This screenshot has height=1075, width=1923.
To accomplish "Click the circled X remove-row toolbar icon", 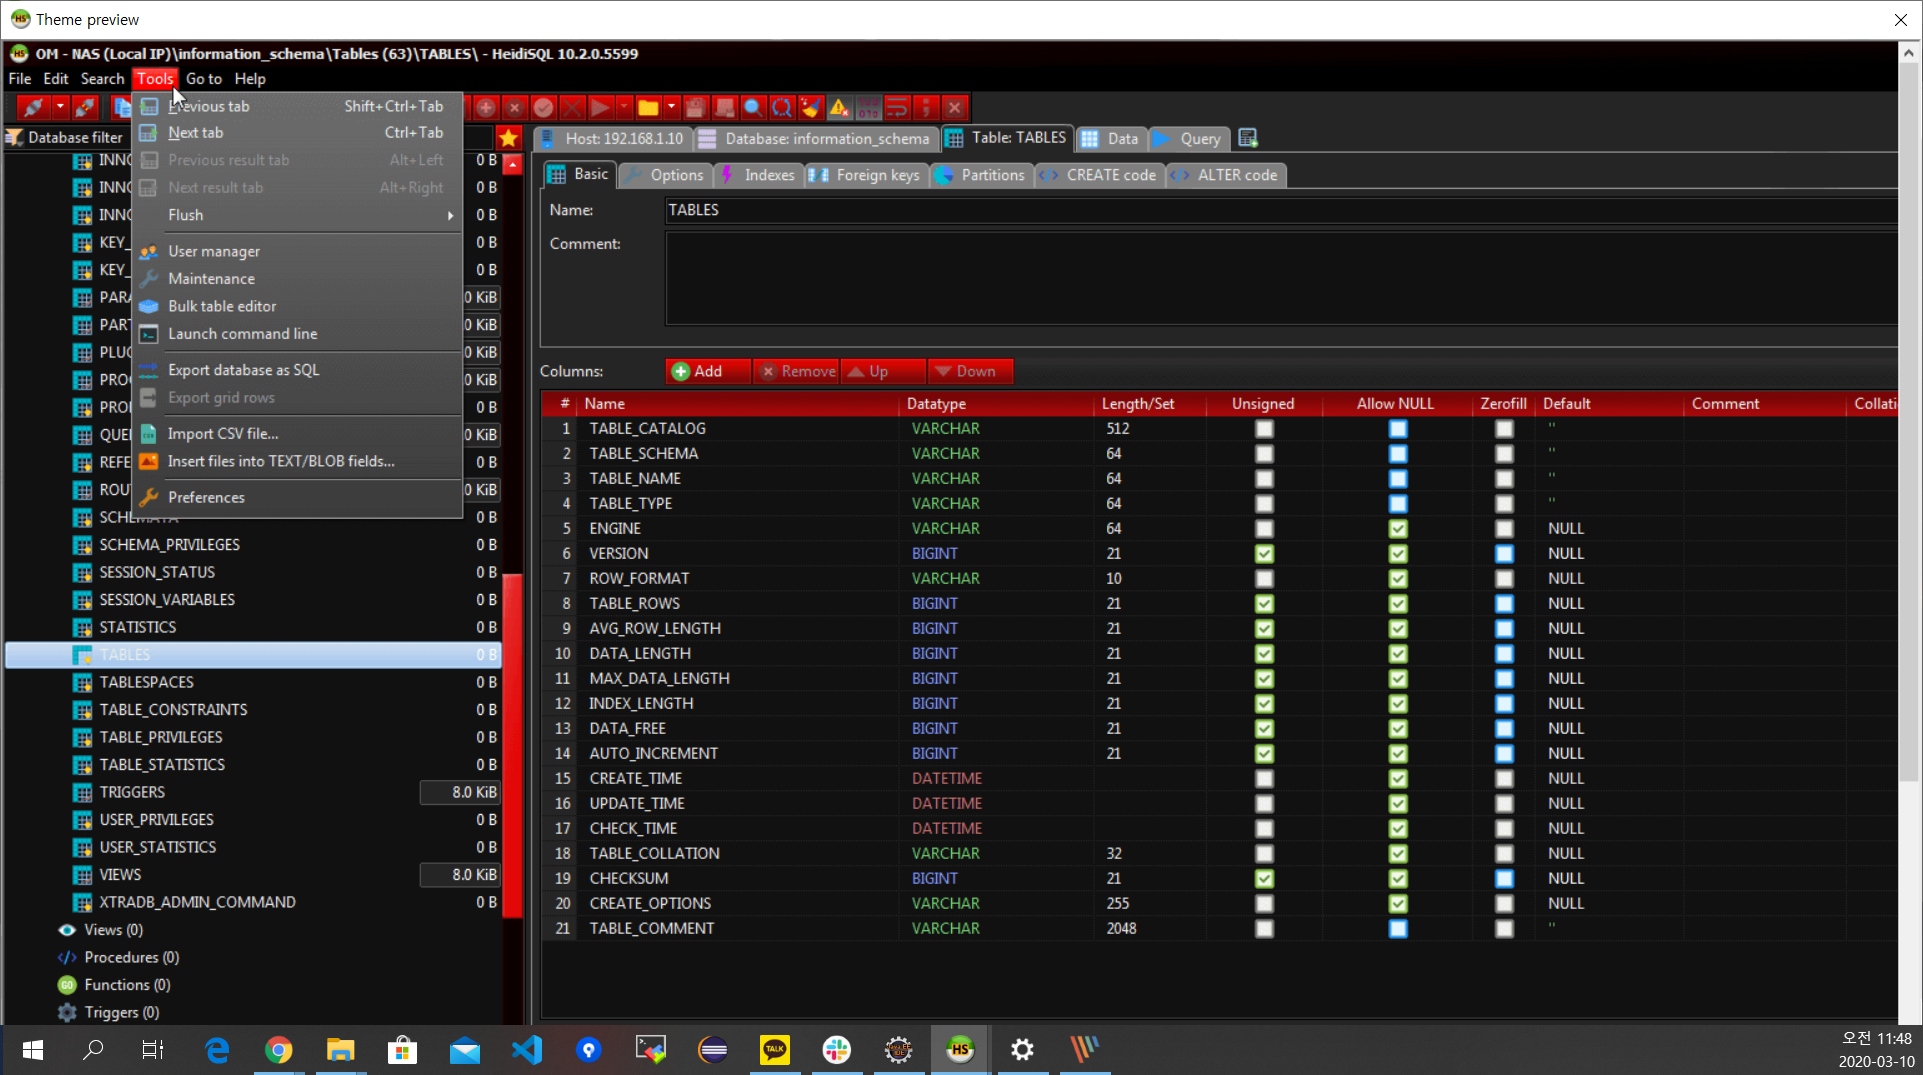I will point(515,107).
